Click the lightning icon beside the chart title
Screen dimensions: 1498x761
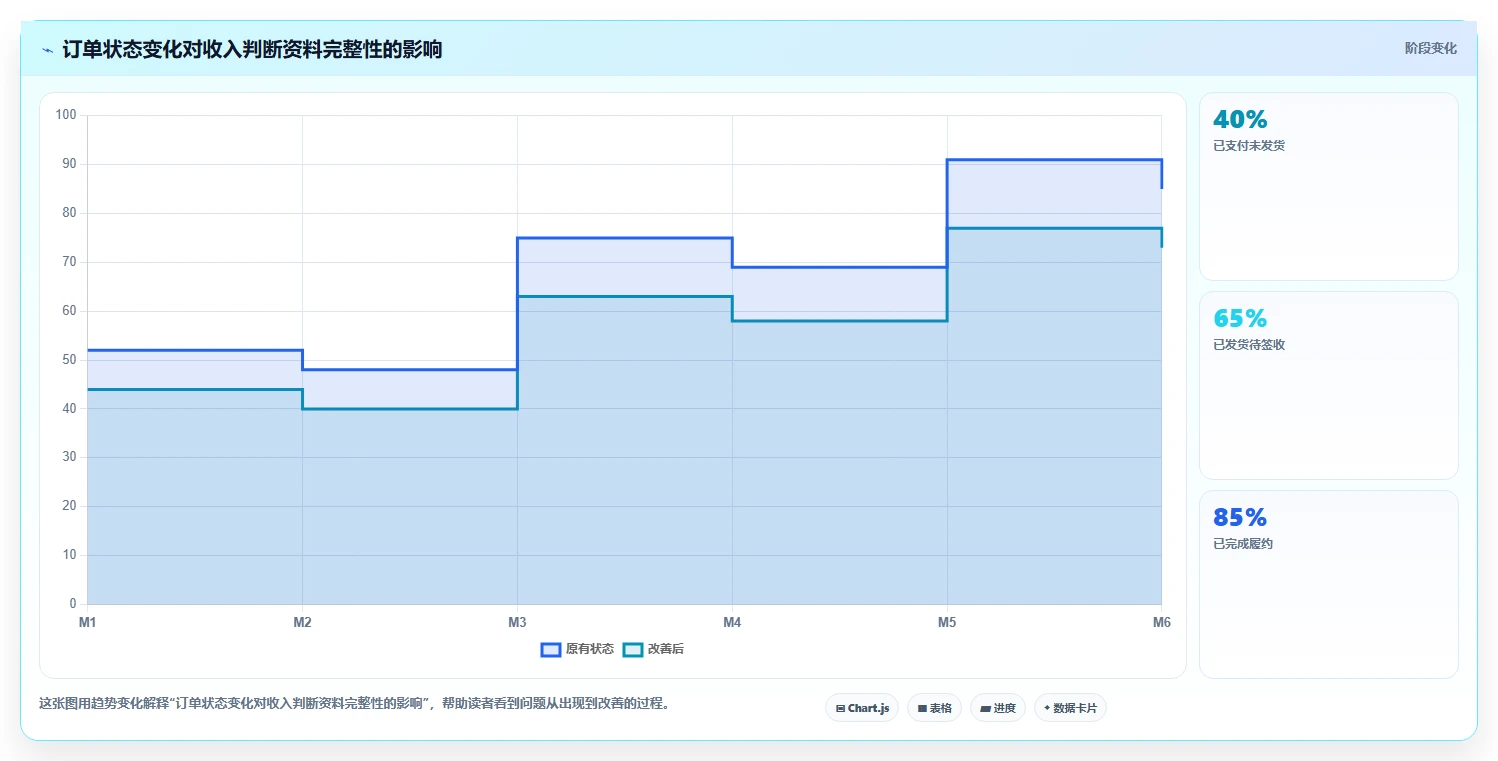48,50
